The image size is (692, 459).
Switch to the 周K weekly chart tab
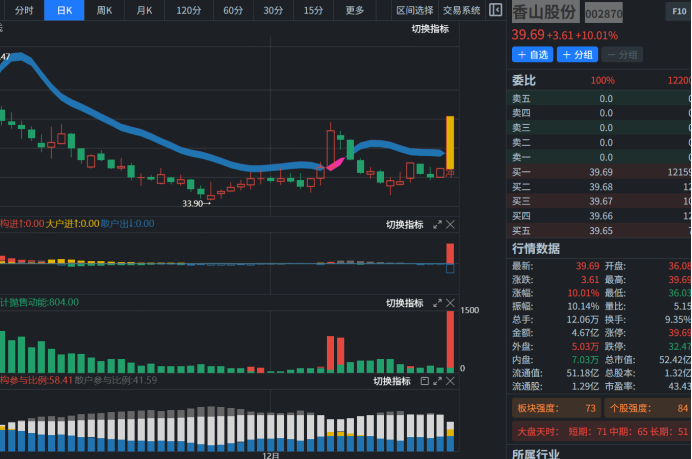[104, 10]
